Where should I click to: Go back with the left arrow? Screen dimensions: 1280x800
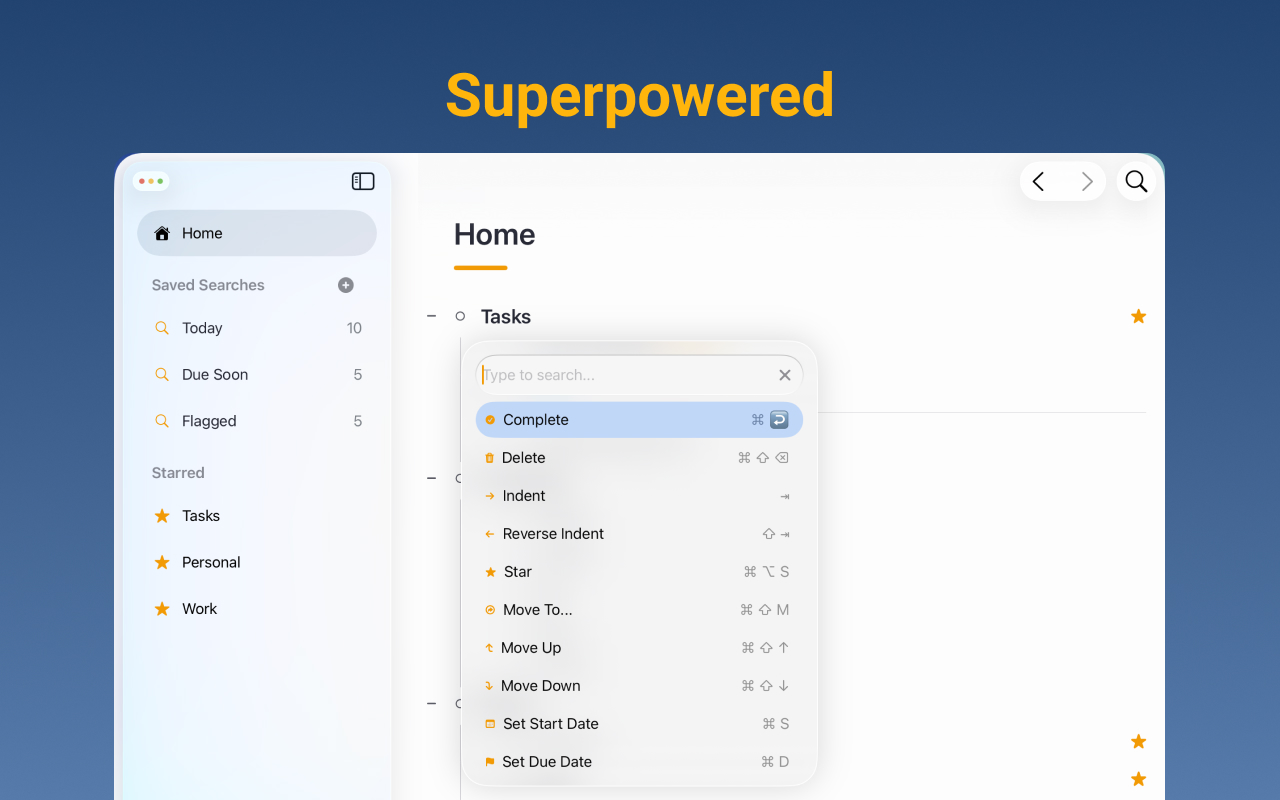click(x=1038, y=181)
